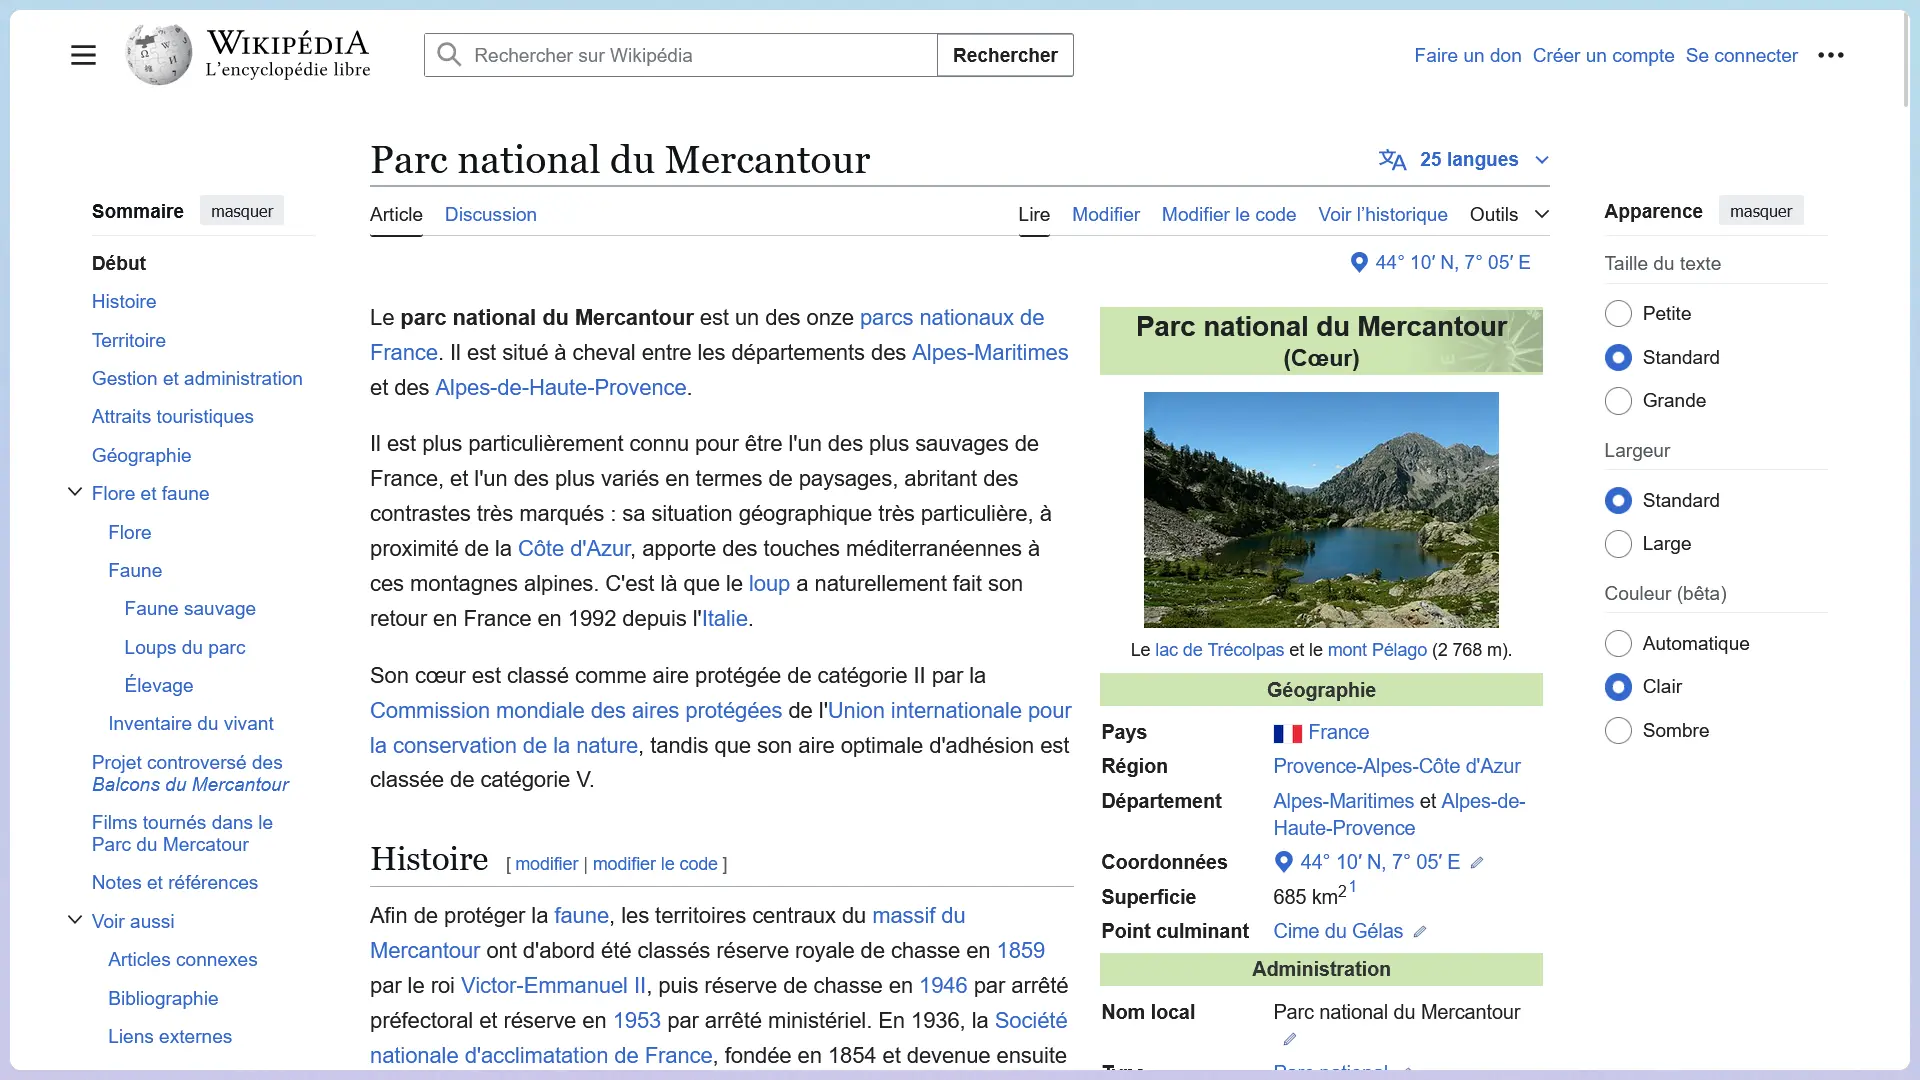Open the Alpes-Maritimes link in intro

pos(990,352)
